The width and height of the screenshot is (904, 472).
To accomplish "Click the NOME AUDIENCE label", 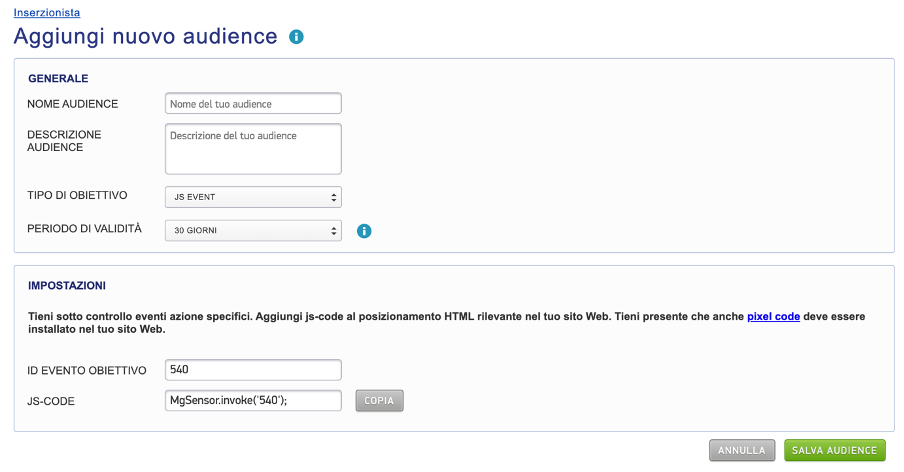I will 73,104.
